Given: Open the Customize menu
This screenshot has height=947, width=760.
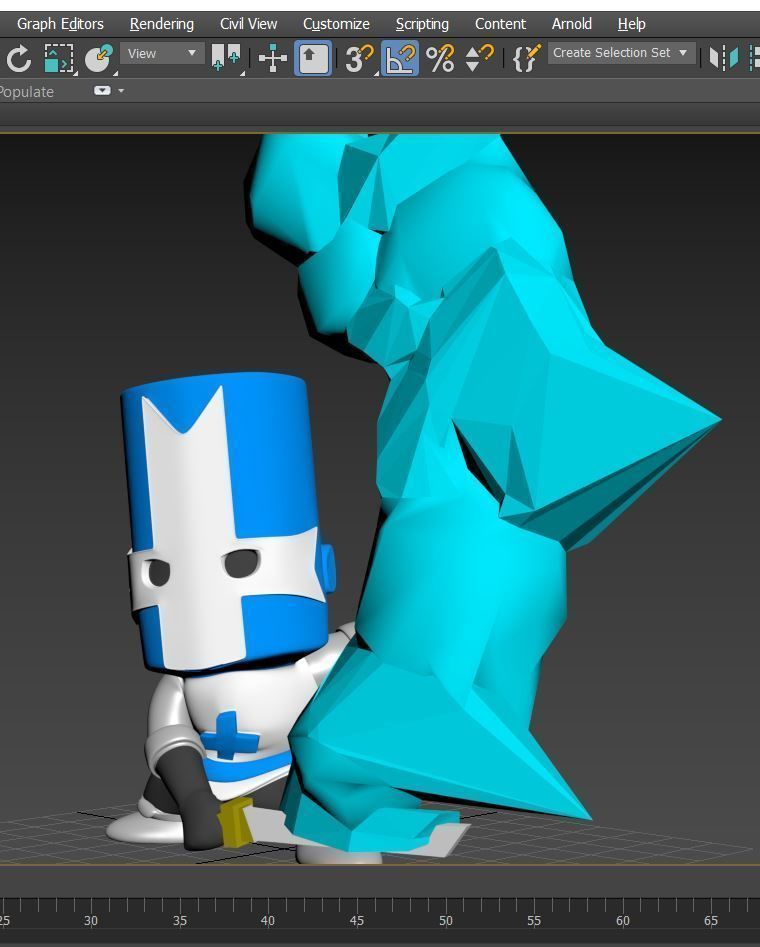Looking at the screenshot, I should [x=336, y=24].
